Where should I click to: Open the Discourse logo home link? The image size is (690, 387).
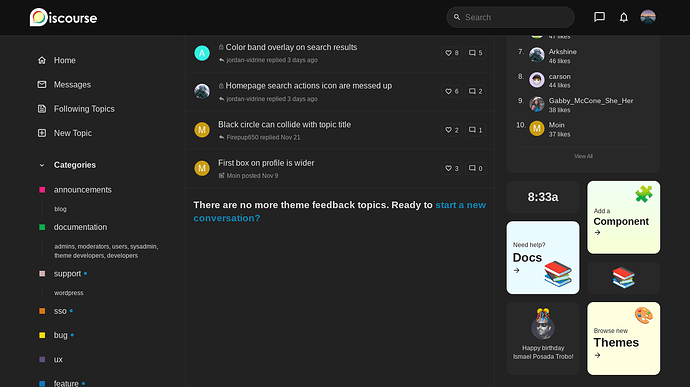(63, 18)
